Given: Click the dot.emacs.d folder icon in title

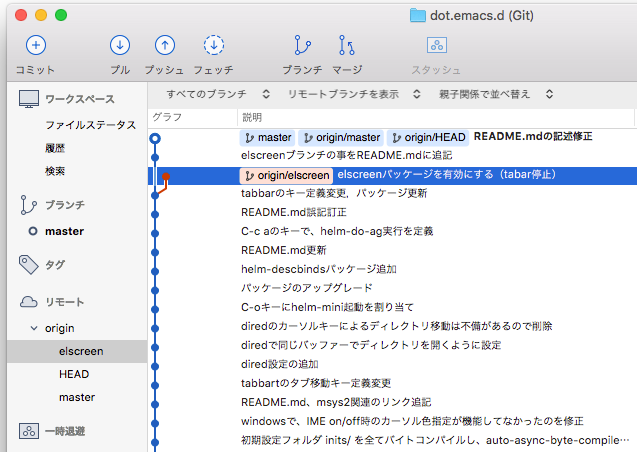Looking at the screenshot, I should [417, 15].
